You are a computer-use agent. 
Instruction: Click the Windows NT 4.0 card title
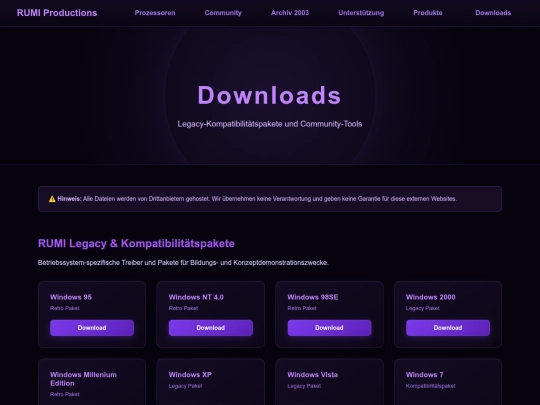tap(196, 297)
